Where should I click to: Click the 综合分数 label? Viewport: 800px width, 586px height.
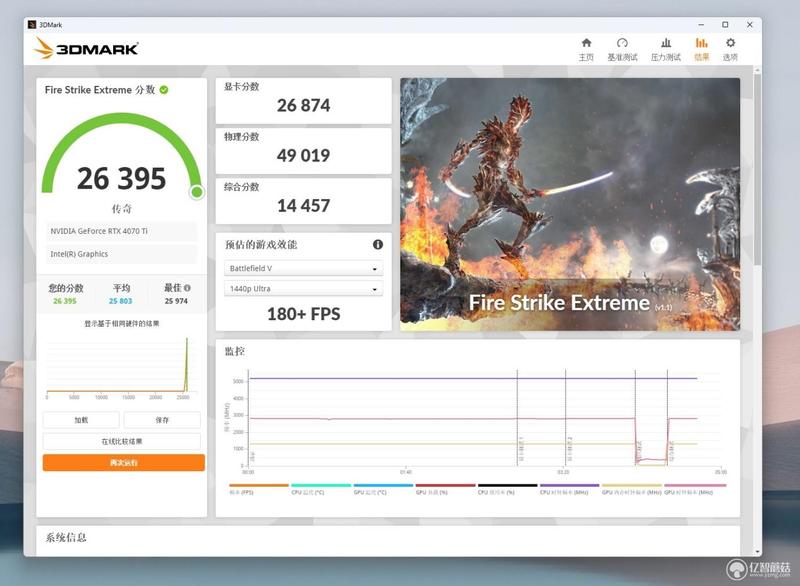pyautogui.click(x=242, y=187)
